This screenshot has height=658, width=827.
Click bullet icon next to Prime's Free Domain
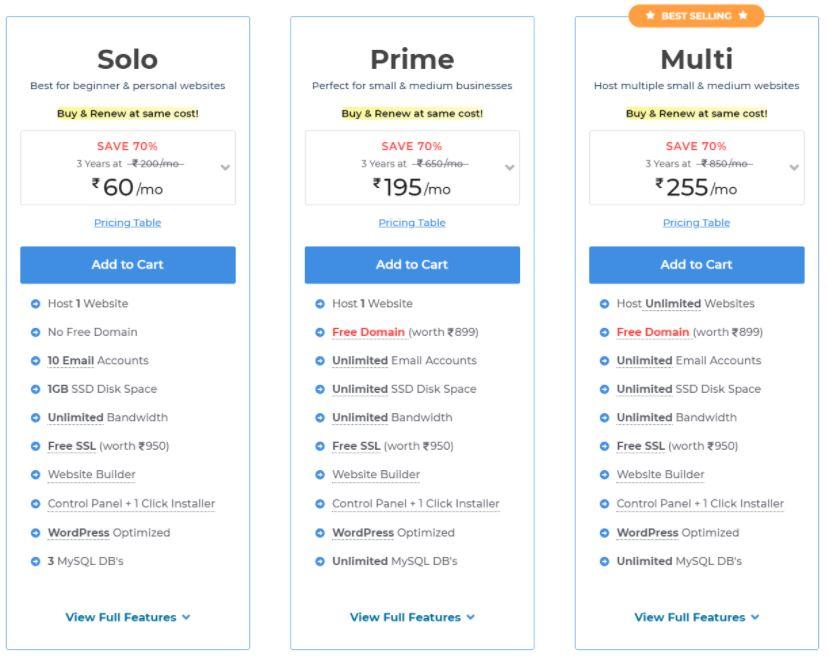click(x=320, y=333)
